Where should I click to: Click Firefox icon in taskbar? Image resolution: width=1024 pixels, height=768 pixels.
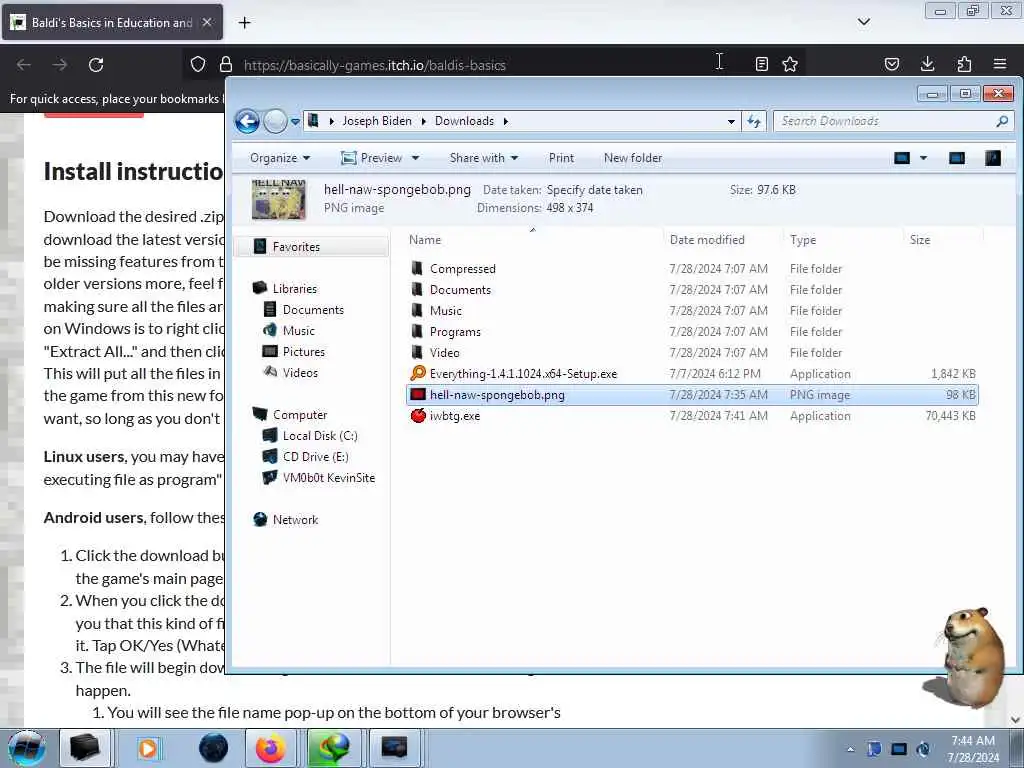click(x=270, y=748)
